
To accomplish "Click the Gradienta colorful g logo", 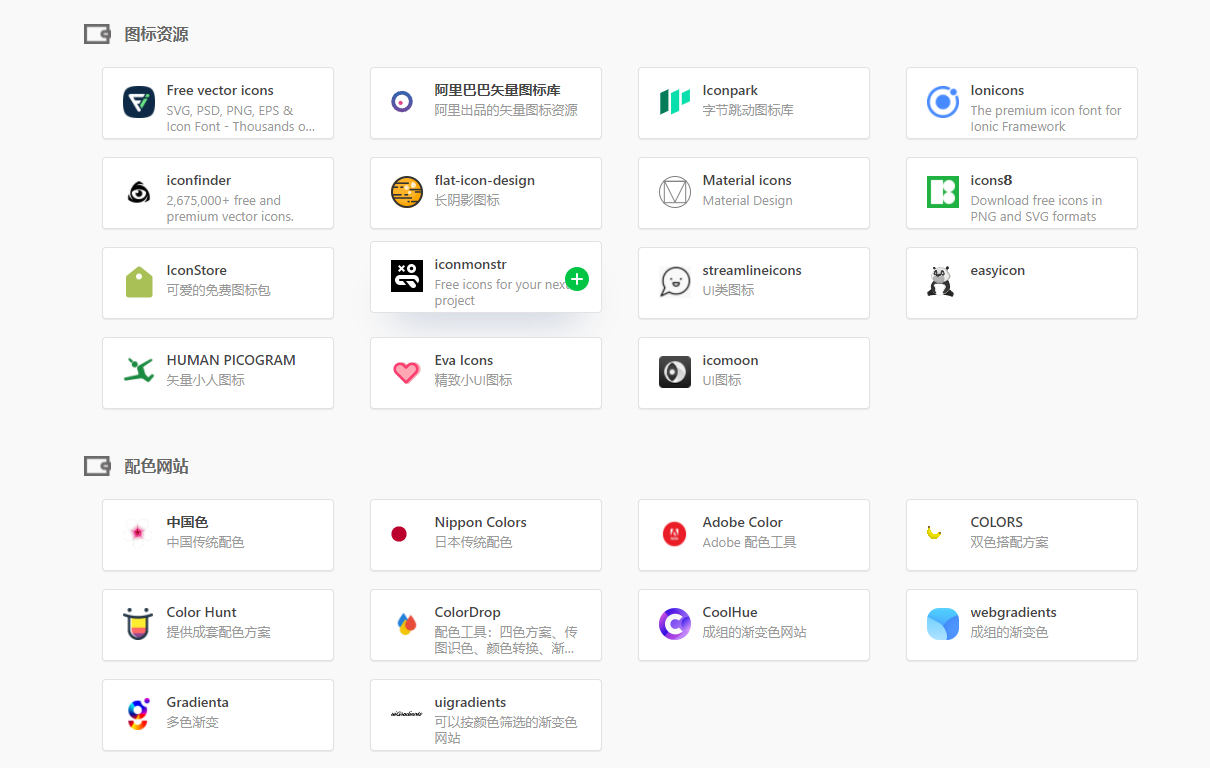I will click(x=138, y=714).
